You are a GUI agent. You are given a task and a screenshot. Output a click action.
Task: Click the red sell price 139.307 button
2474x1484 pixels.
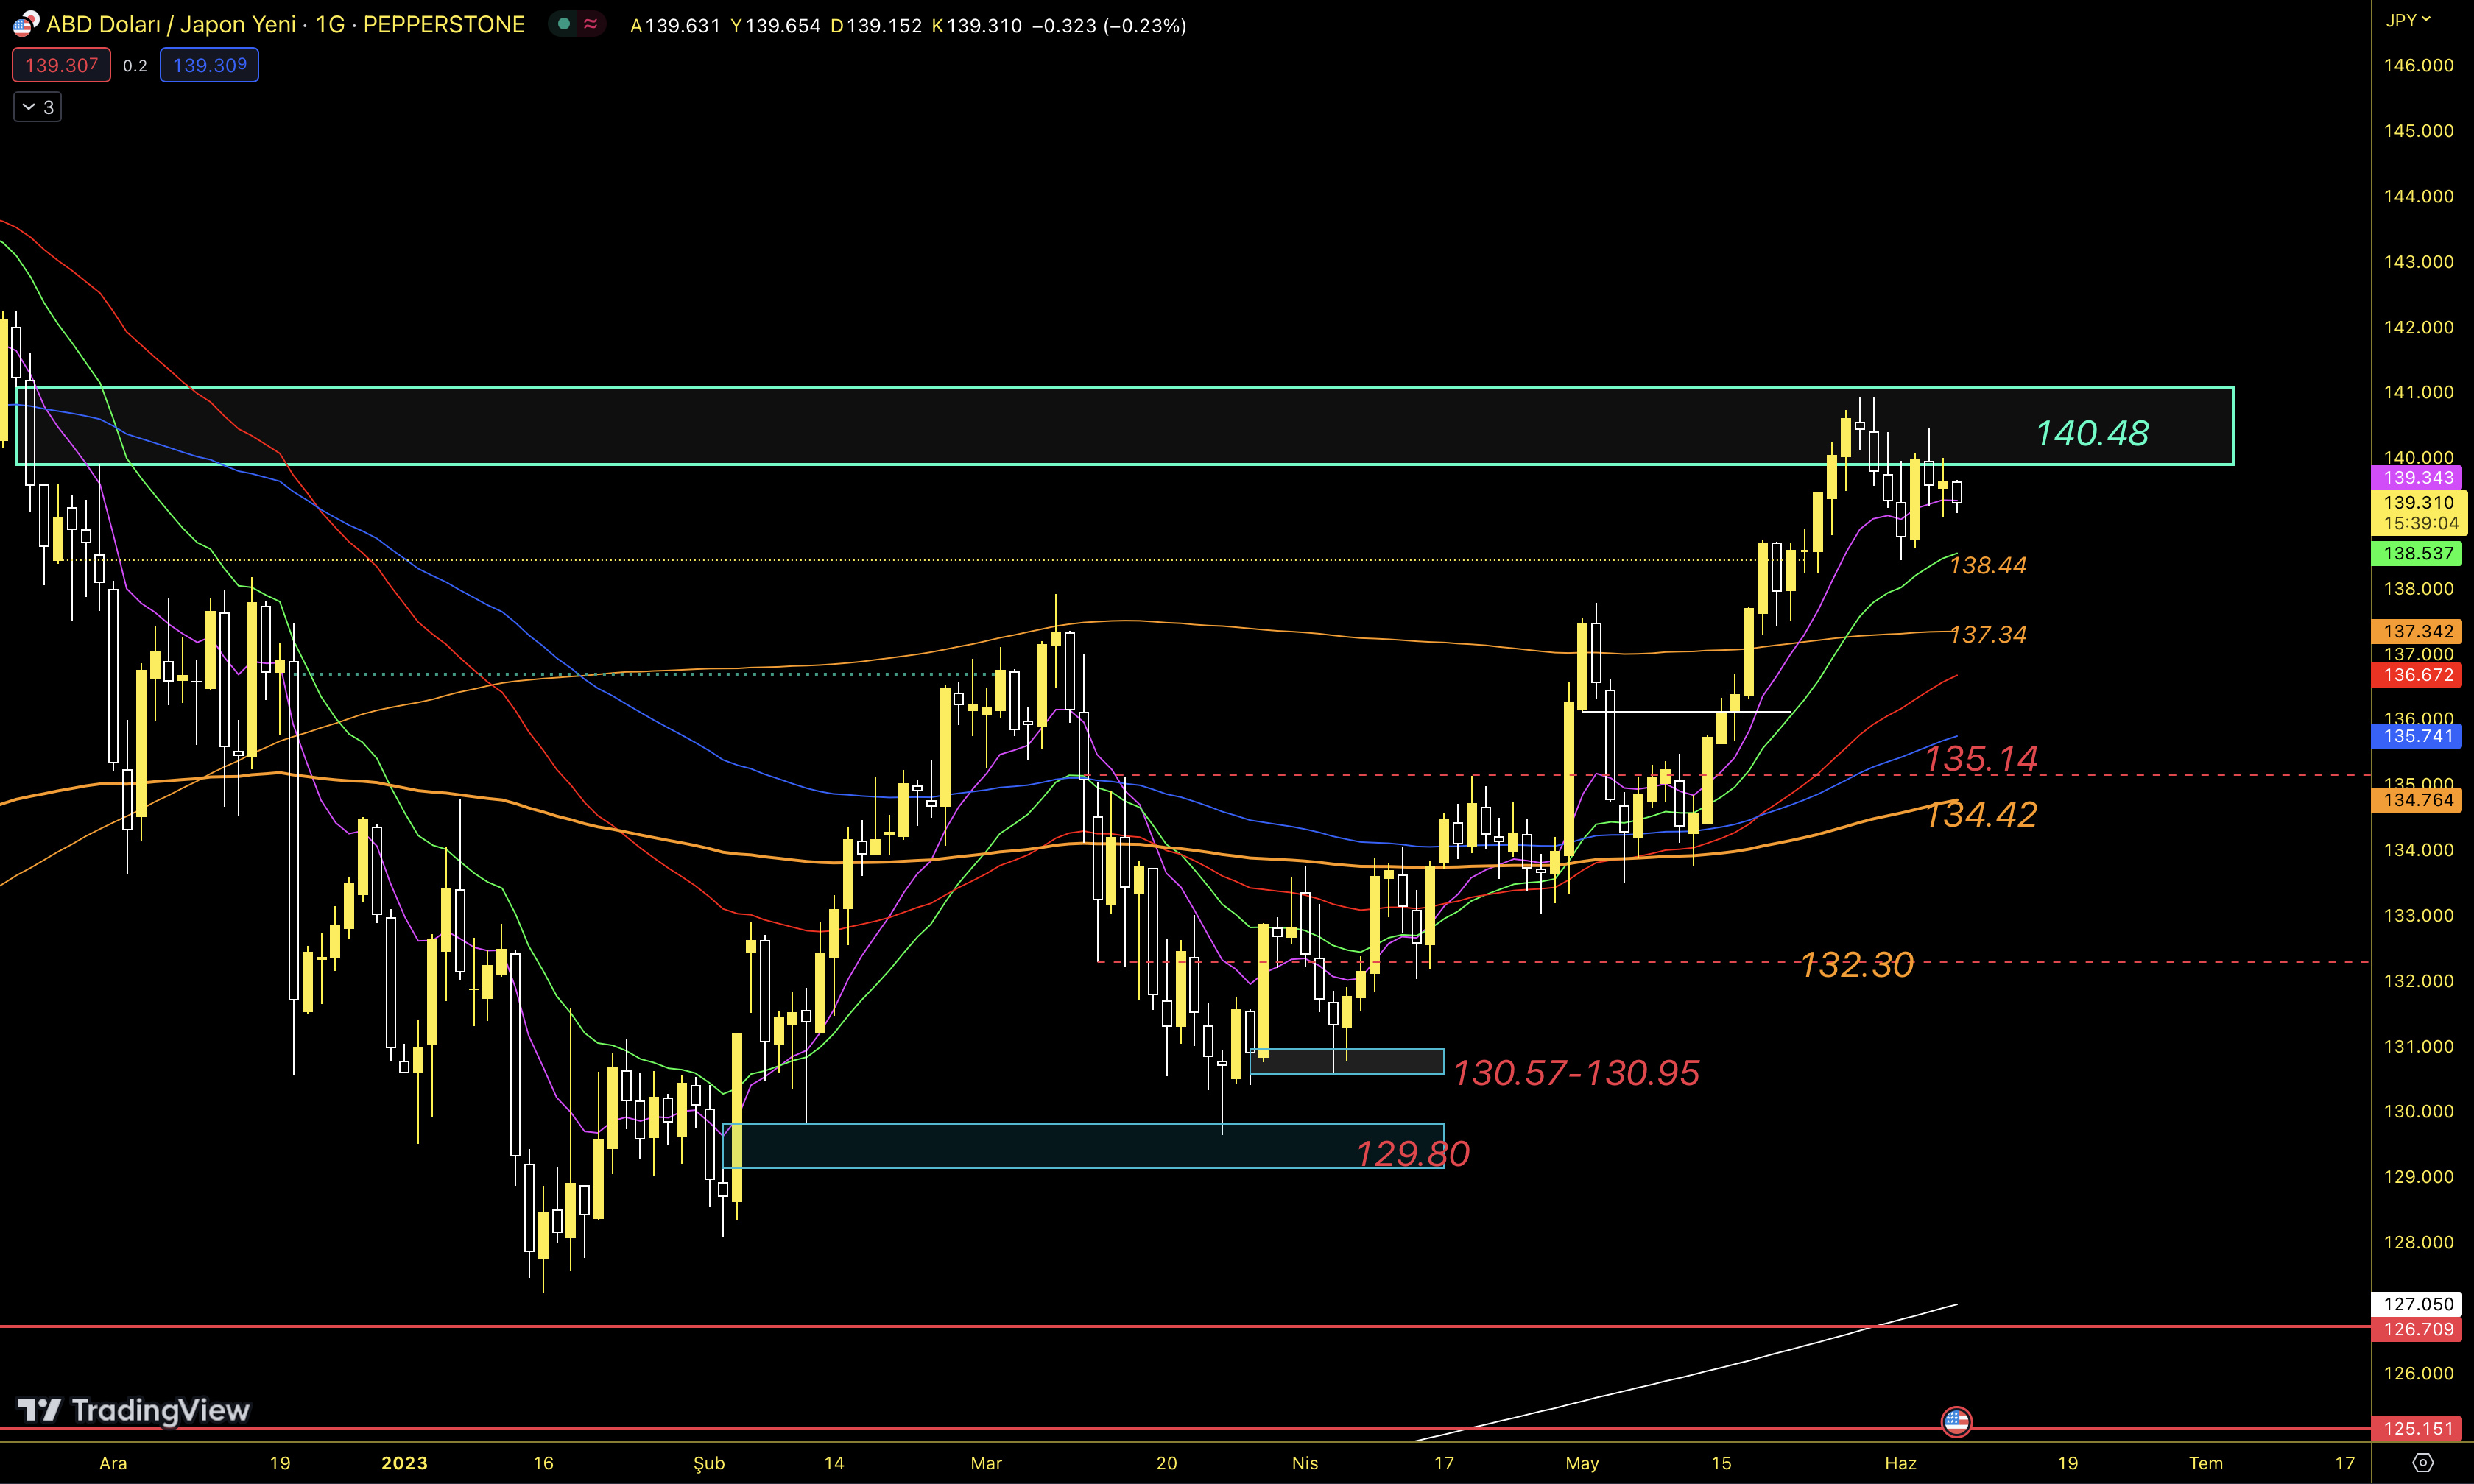pyautogui.click(x=61, y=65)
